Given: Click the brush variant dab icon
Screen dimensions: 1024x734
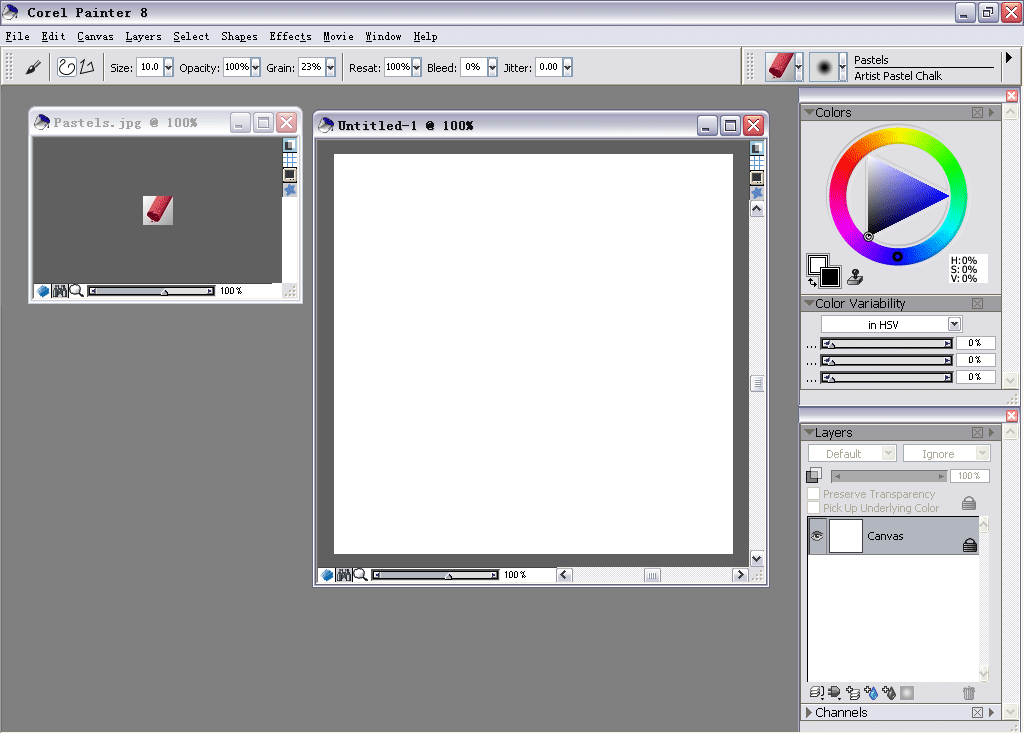Looking at the screenshot, I should pos(824,67).
